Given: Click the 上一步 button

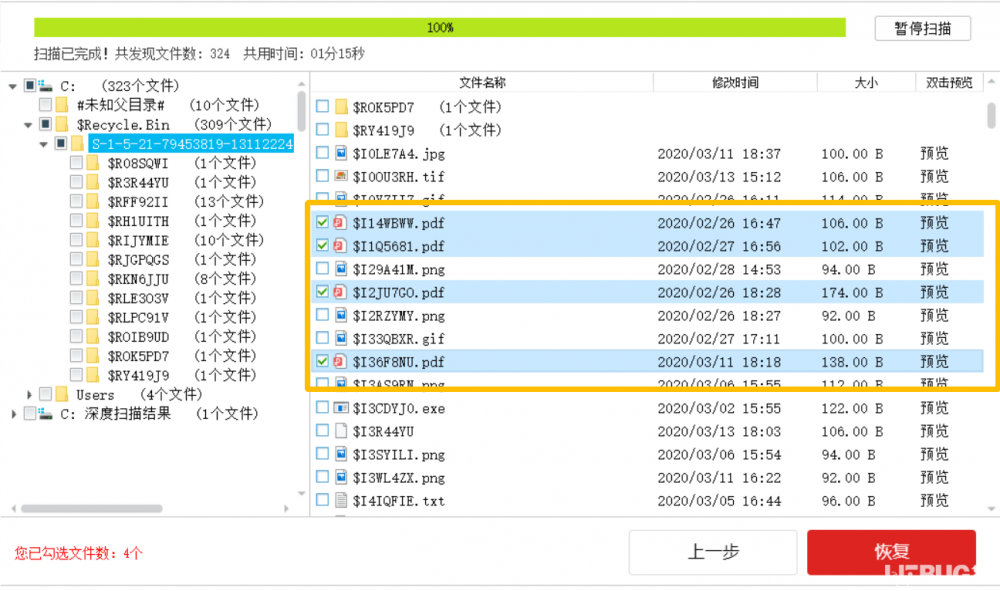Looking at the screenshot, I should 713,552.
